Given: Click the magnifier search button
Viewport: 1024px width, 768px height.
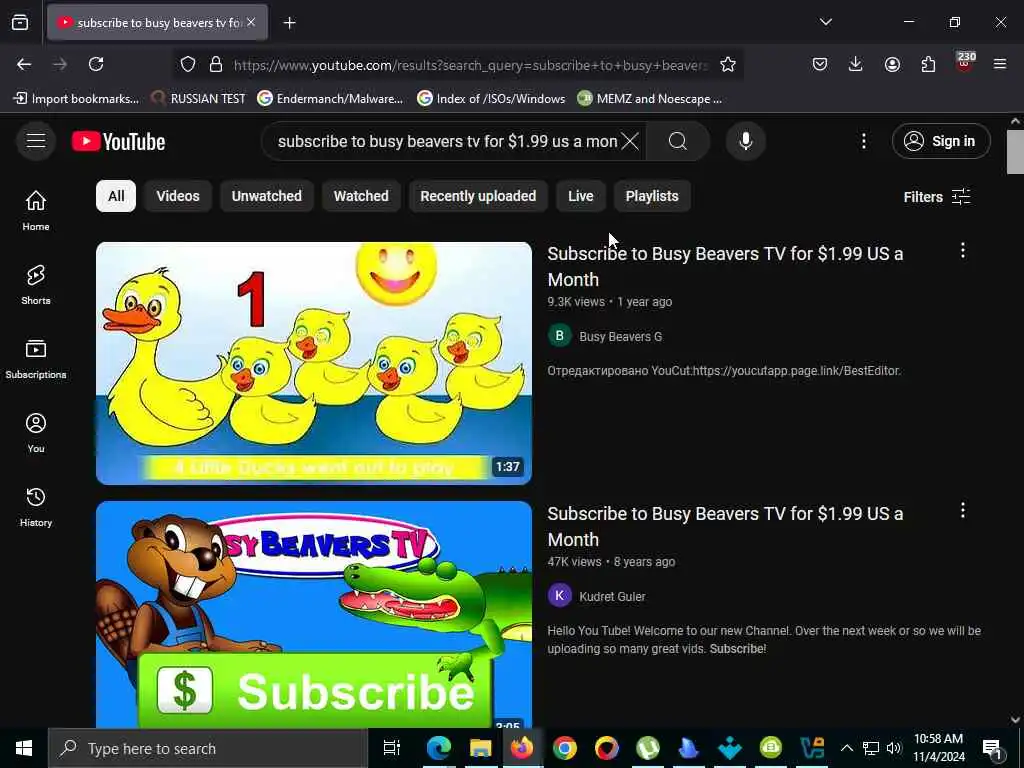Looking at the screenshot, I should pos(677,141).
